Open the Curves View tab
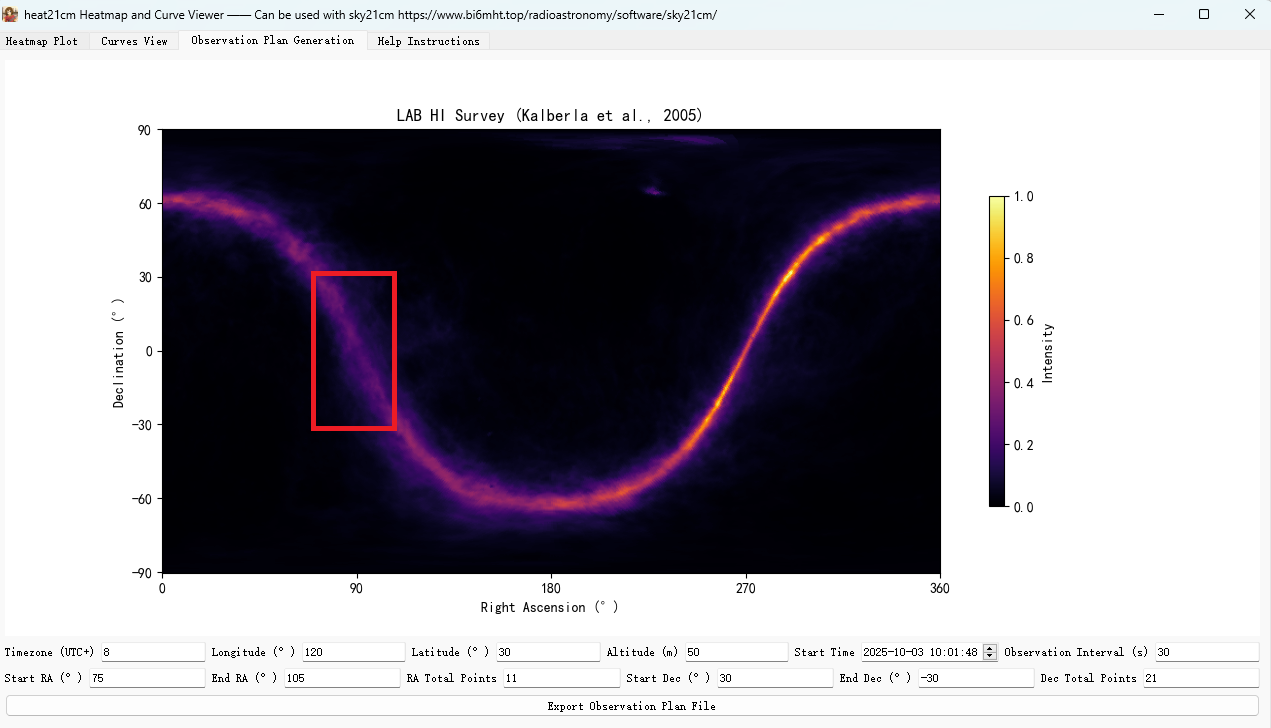The height and width of the screenshot is (728, 1271). [134, 41]
